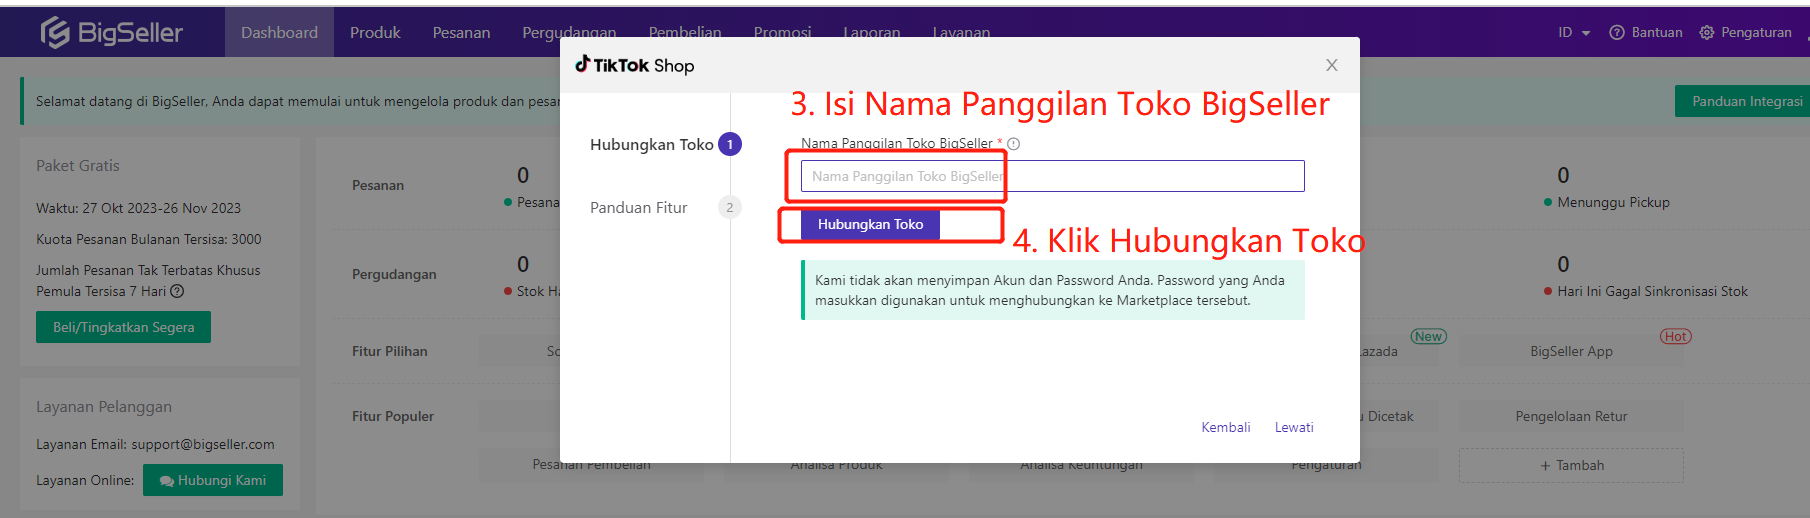Open Pengaturan settings gear

pos(1706,33)
